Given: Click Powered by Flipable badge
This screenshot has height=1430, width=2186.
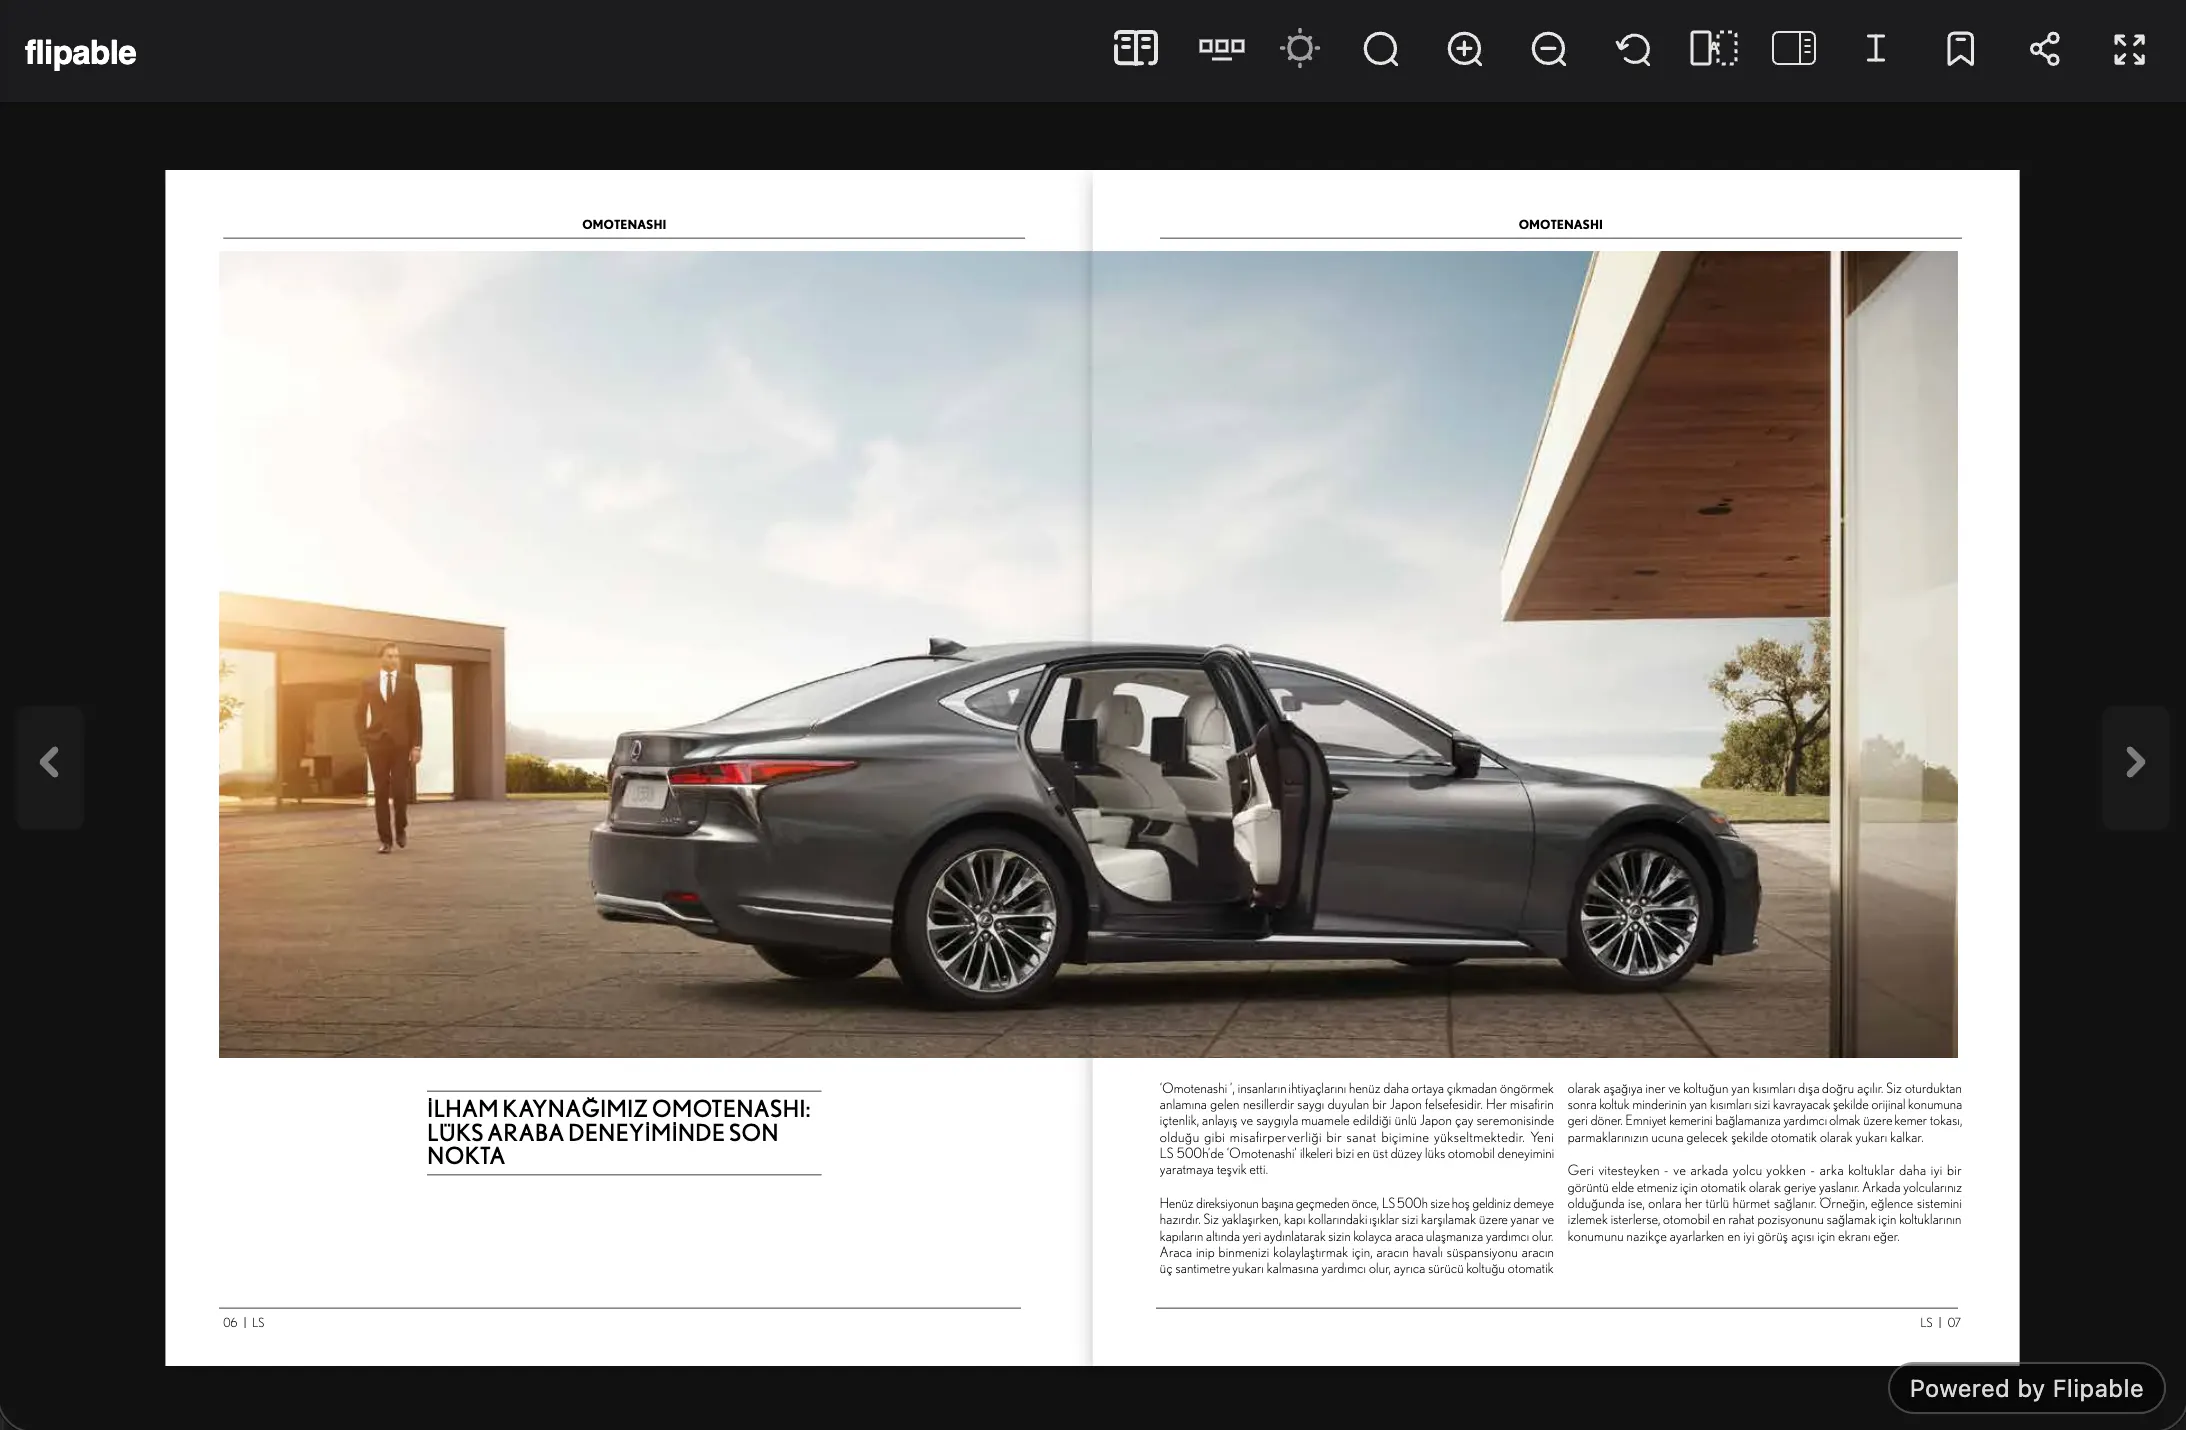Looking at the screenshot, I should [x=2026, y=1388].
